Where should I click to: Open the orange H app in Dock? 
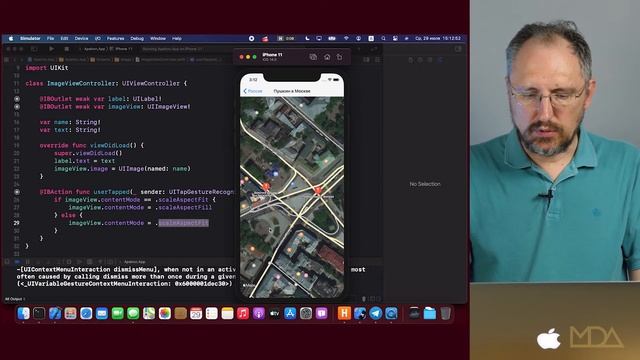pyautogui.click(x=344, y=313)
